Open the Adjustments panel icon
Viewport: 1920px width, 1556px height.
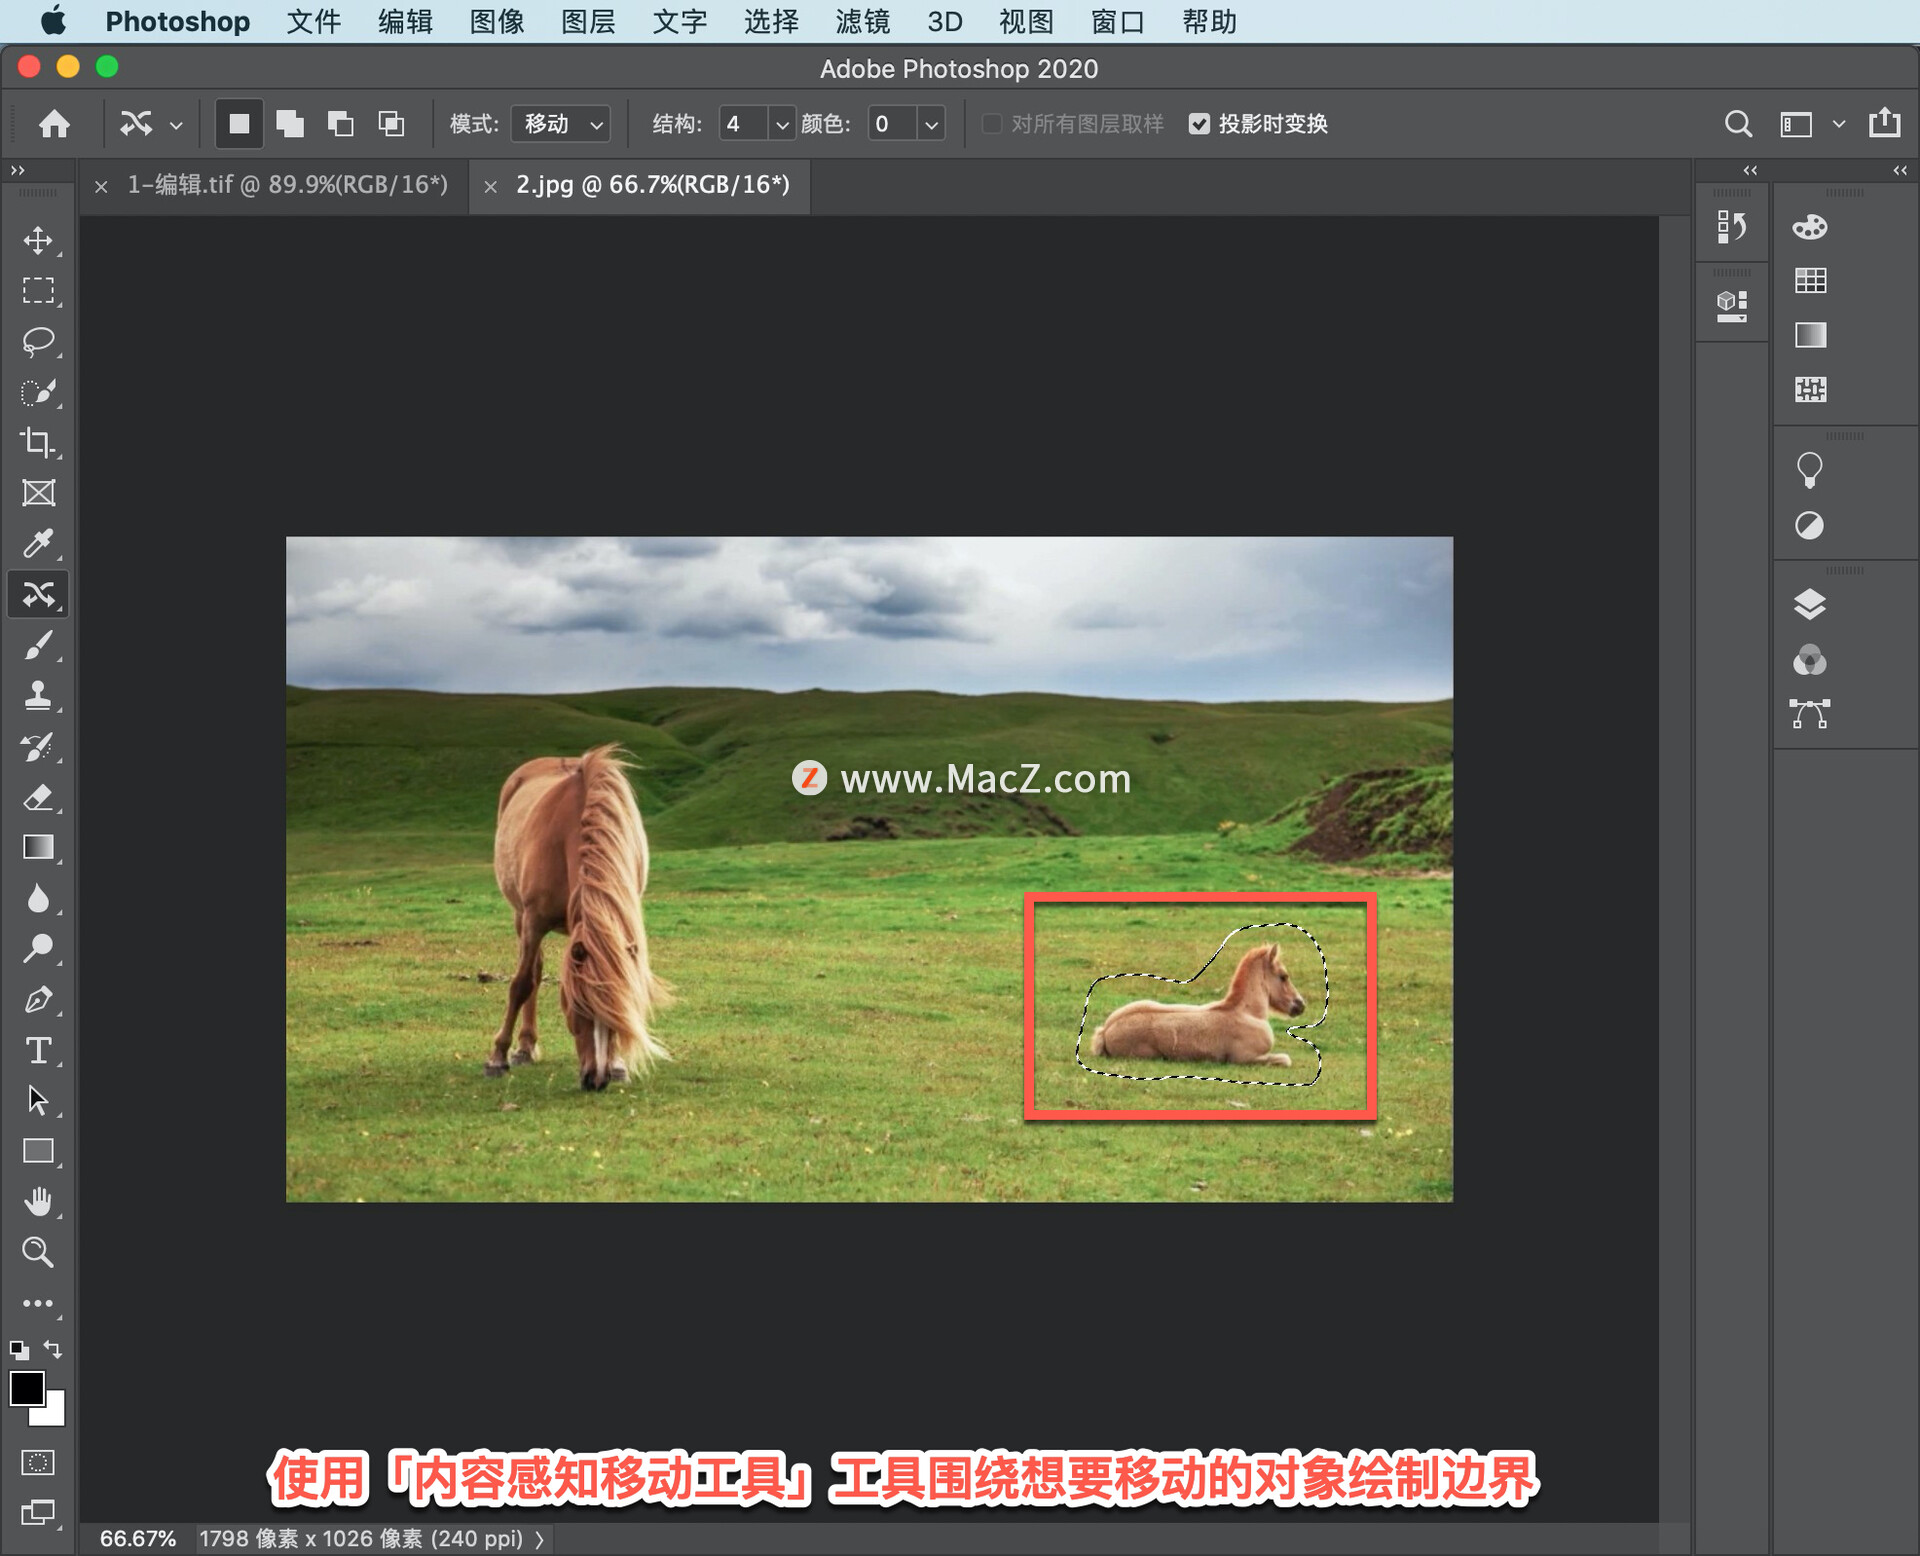click(x=1810, y=525)
